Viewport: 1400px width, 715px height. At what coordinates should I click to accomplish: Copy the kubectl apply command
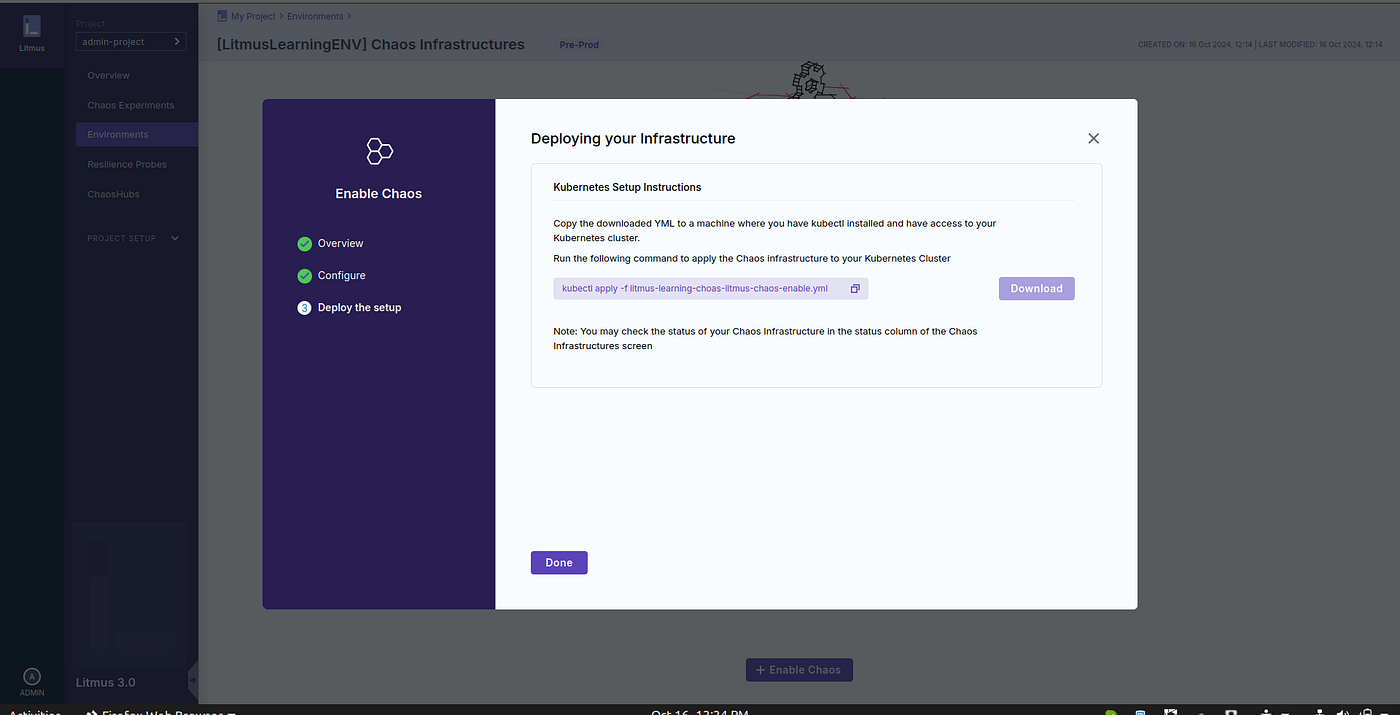855,289
